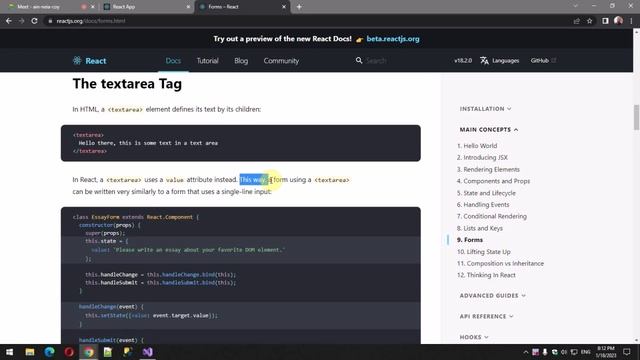Open Opera browser from taskbar
This screenshot has height=360, width=640.
69,352
